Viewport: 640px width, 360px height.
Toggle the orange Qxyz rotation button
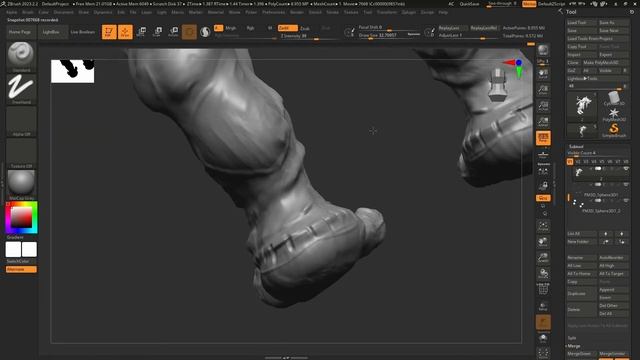(x=543, y=198)
